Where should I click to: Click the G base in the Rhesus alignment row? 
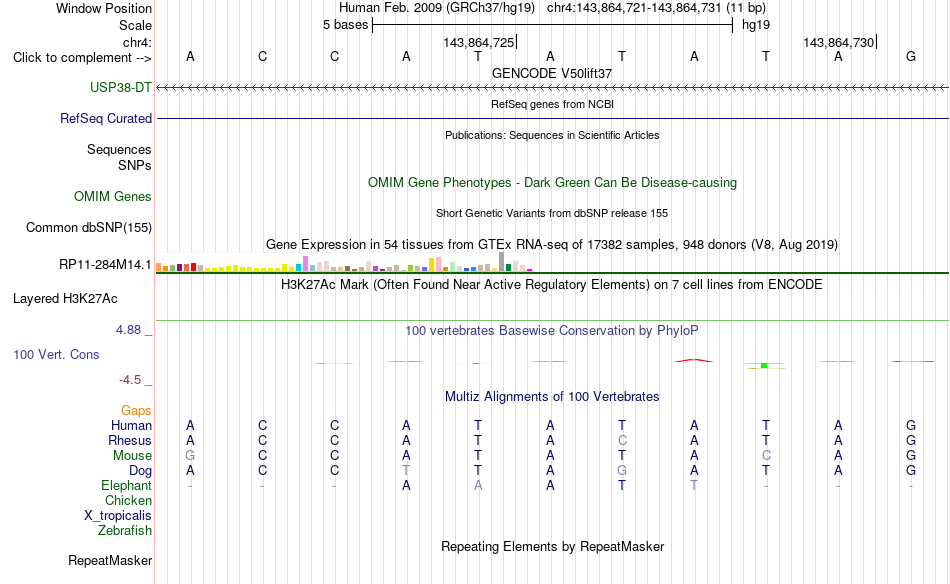pyautogui.click(x=911, y=440)
